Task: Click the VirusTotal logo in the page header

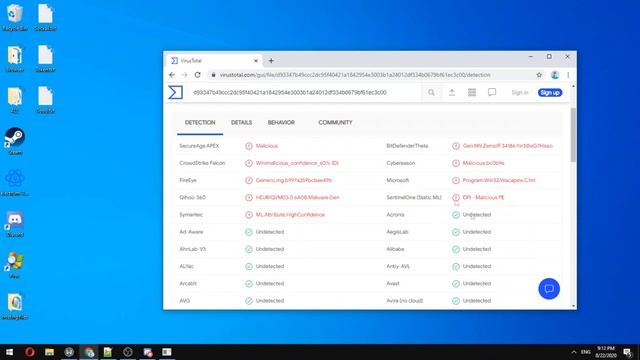Action: 176,93
